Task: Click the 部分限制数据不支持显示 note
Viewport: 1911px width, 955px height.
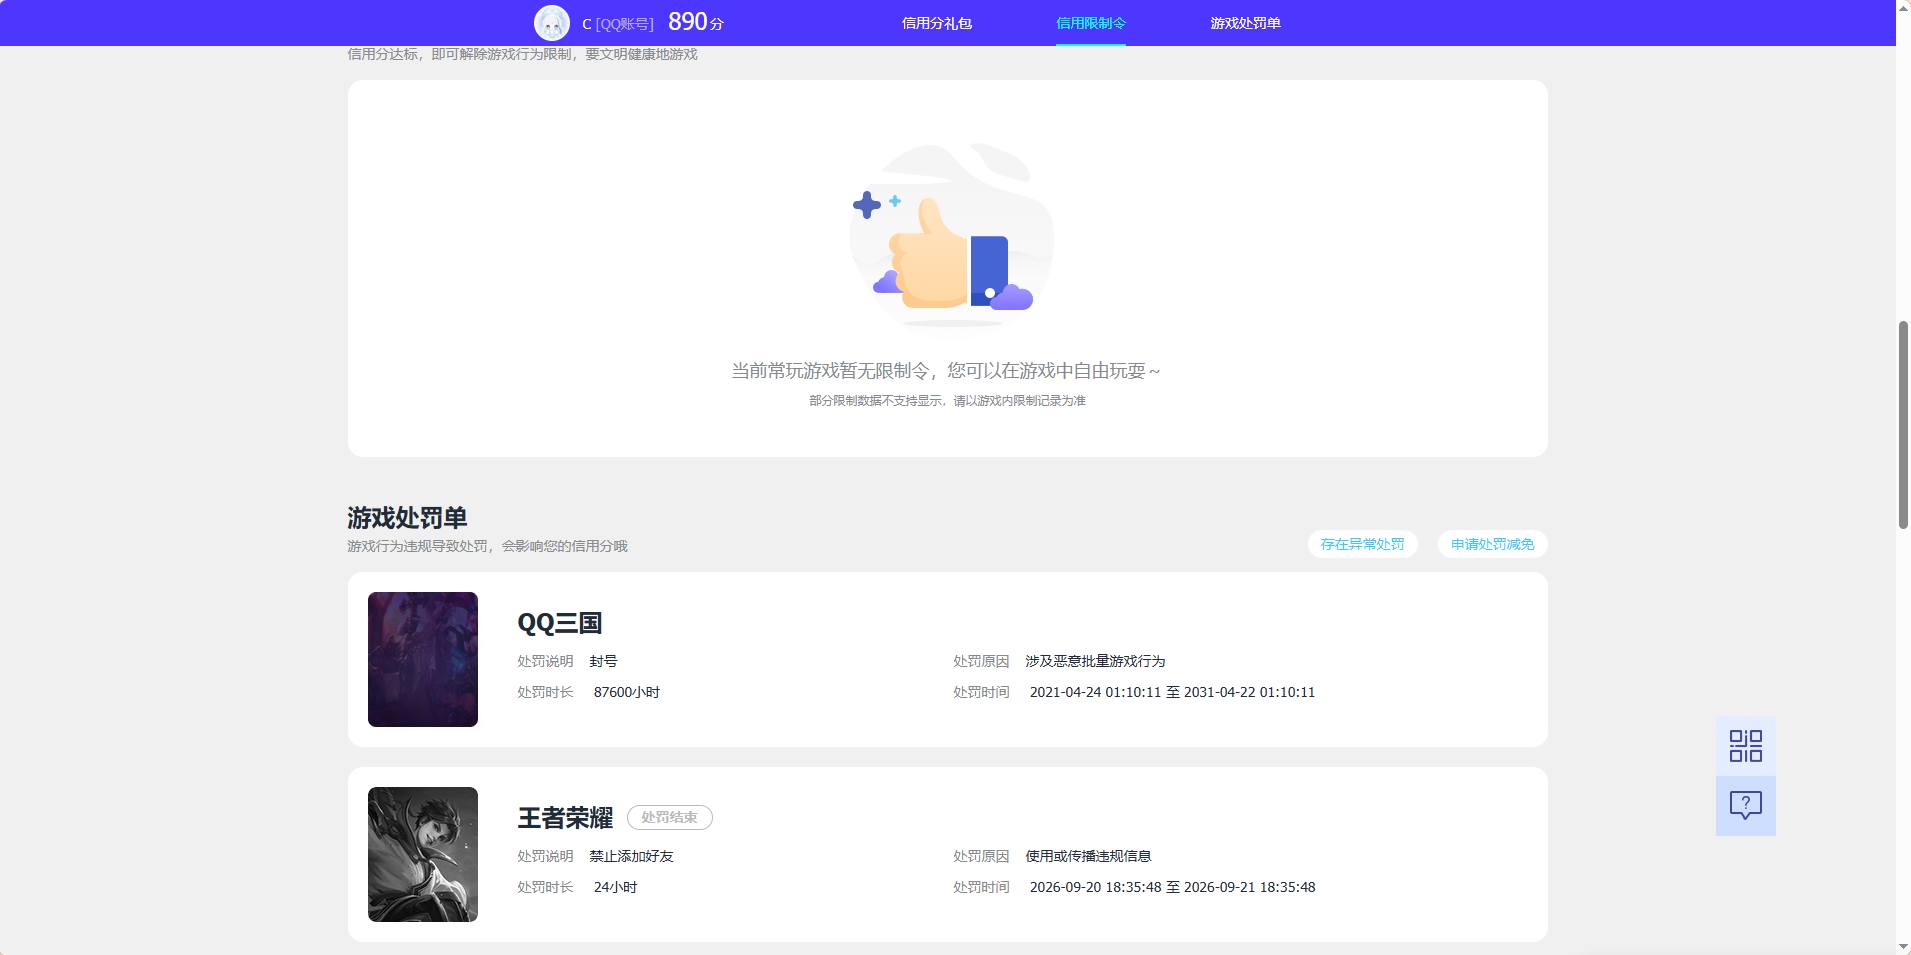Action: coord(947,401)
